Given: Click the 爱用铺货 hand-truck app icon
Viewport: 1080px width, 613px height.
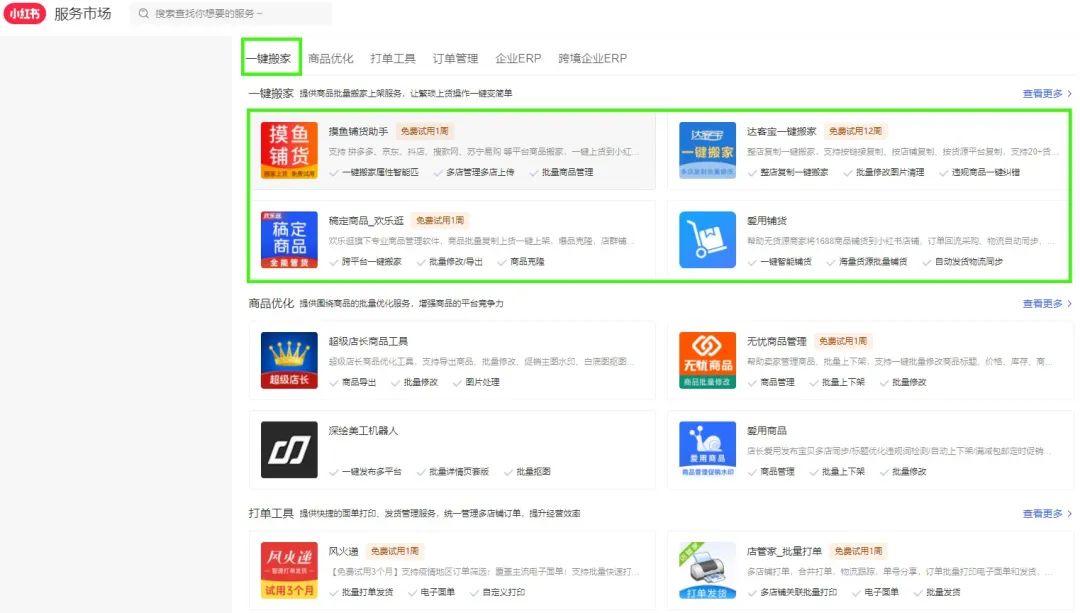Looking at the screenshot, I should (x=707, y=238).
